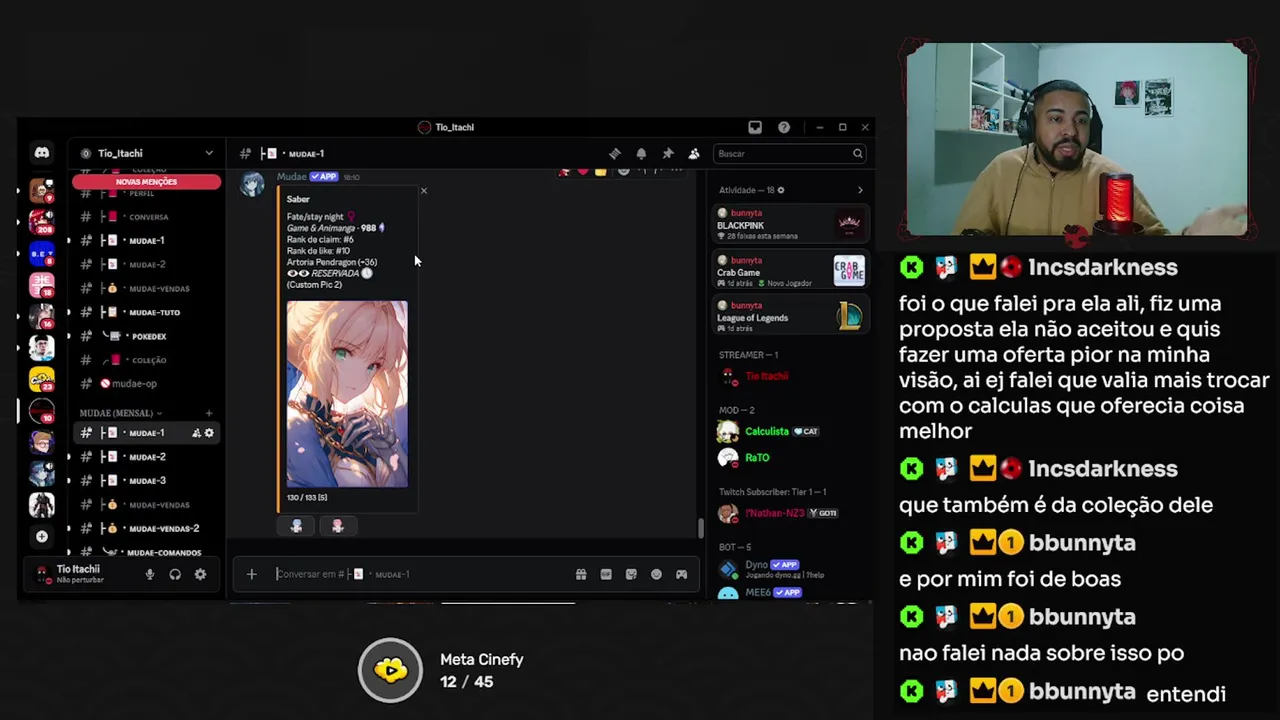Open server icon with 16 badge
The width and height of the screenshot is (1280, 720).
point(41,316)
